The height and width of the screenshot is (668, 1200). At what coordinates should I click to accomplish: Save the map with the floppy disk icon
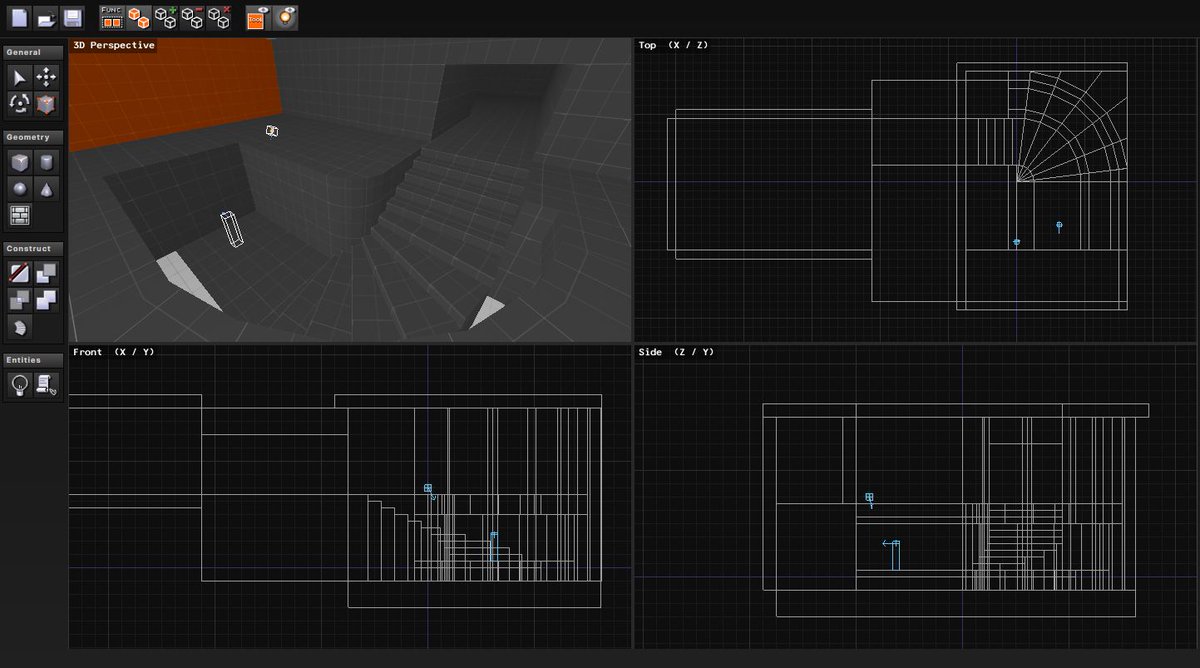point(72,17)
